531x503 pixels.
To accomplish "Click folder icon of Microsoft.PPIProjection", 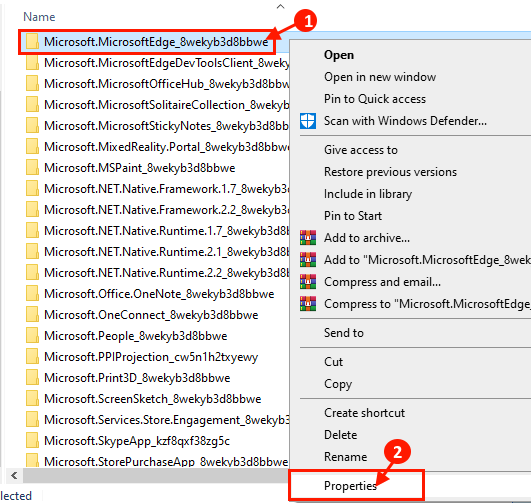I will [x=33, y=357].
